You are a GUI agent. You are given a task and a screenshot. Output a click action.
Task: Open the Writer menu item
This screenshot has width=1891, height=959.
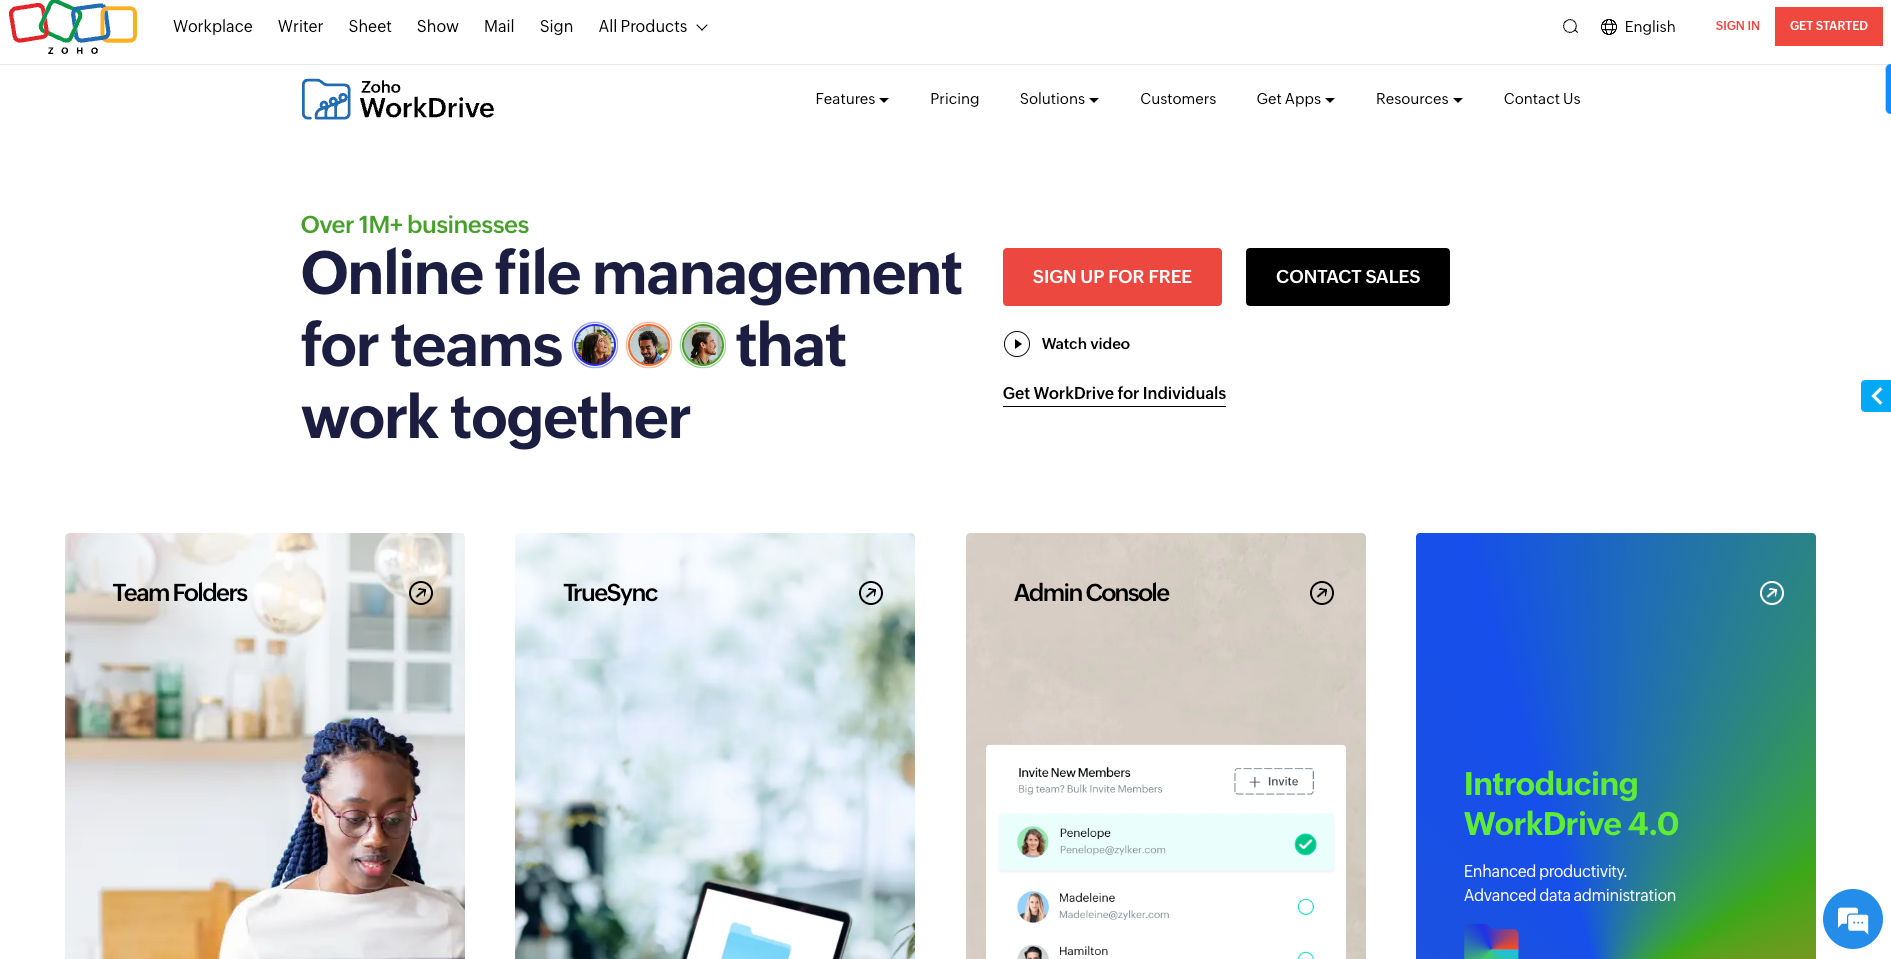(300, 27)
